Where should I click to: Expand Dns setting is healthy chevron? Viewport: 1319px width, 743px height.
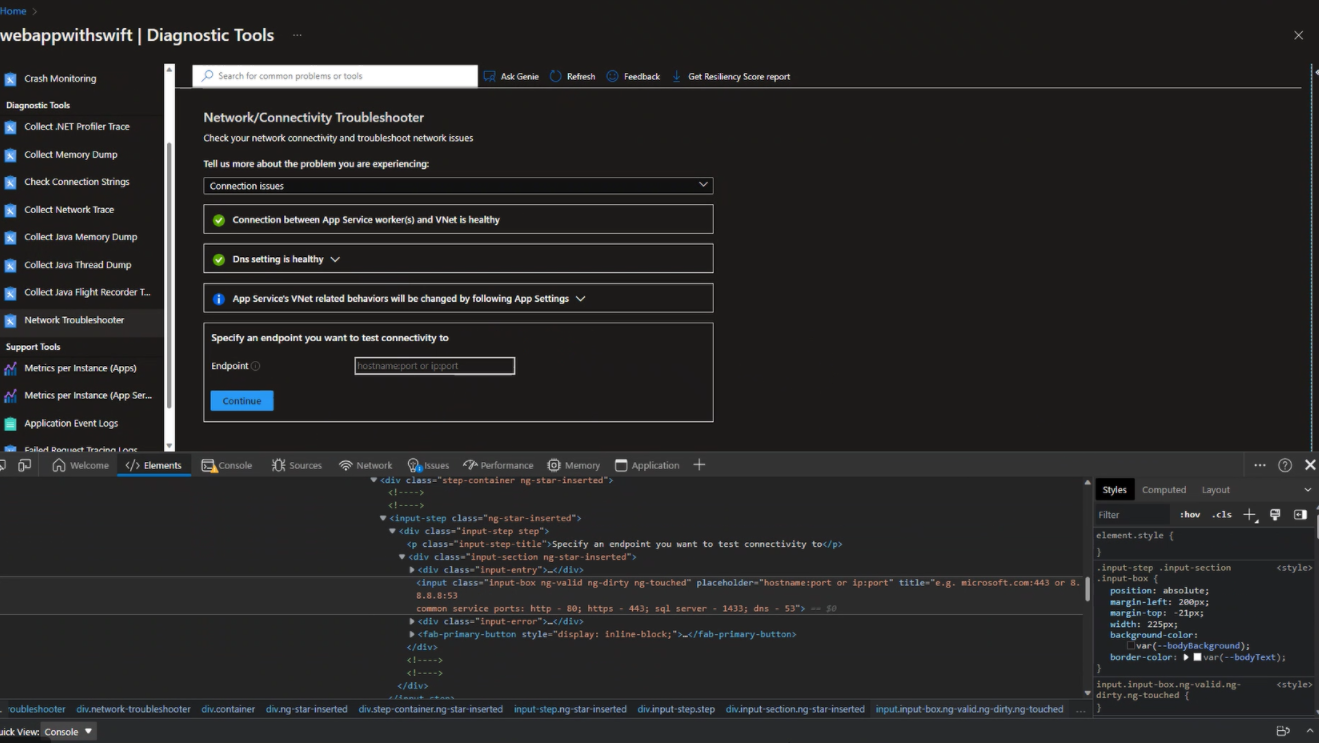[335, 259]
